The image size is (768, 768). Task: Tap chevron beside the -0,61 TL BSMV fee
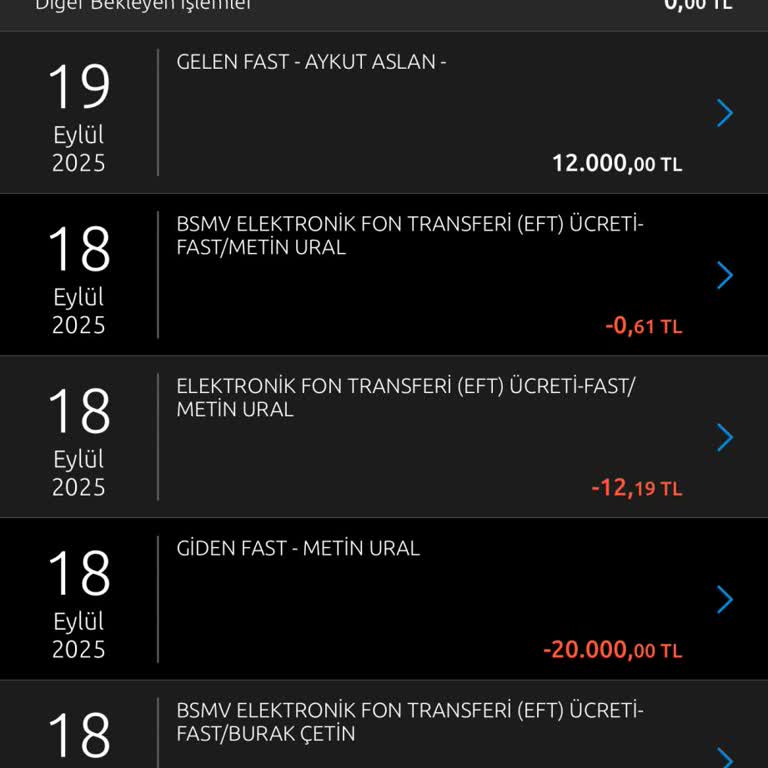[x=725, y=275]
